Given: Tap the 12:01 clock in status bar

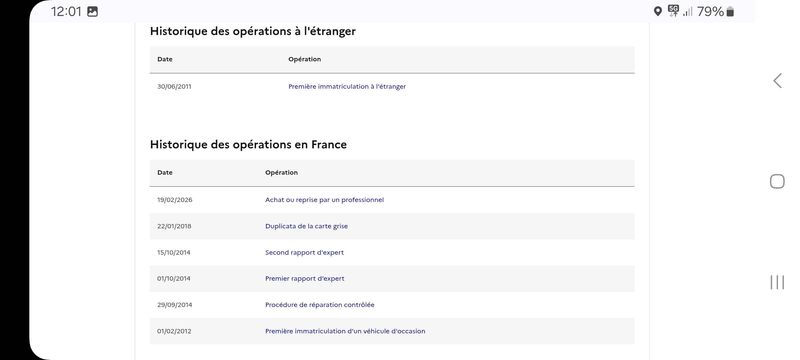Looking at the screenshot, I should click(x=66, y=11).
